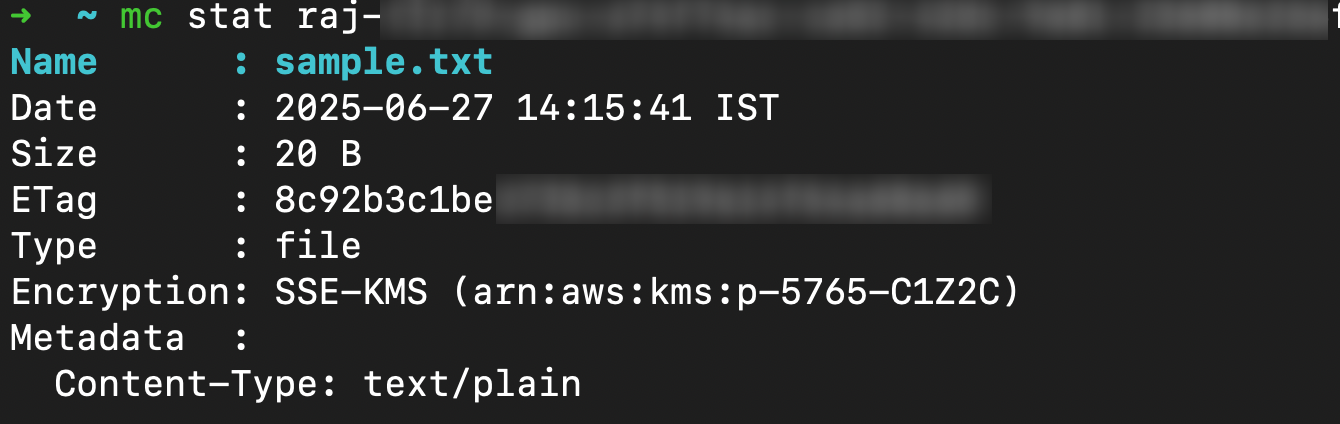Click the Name field label

tap(54, 63)
